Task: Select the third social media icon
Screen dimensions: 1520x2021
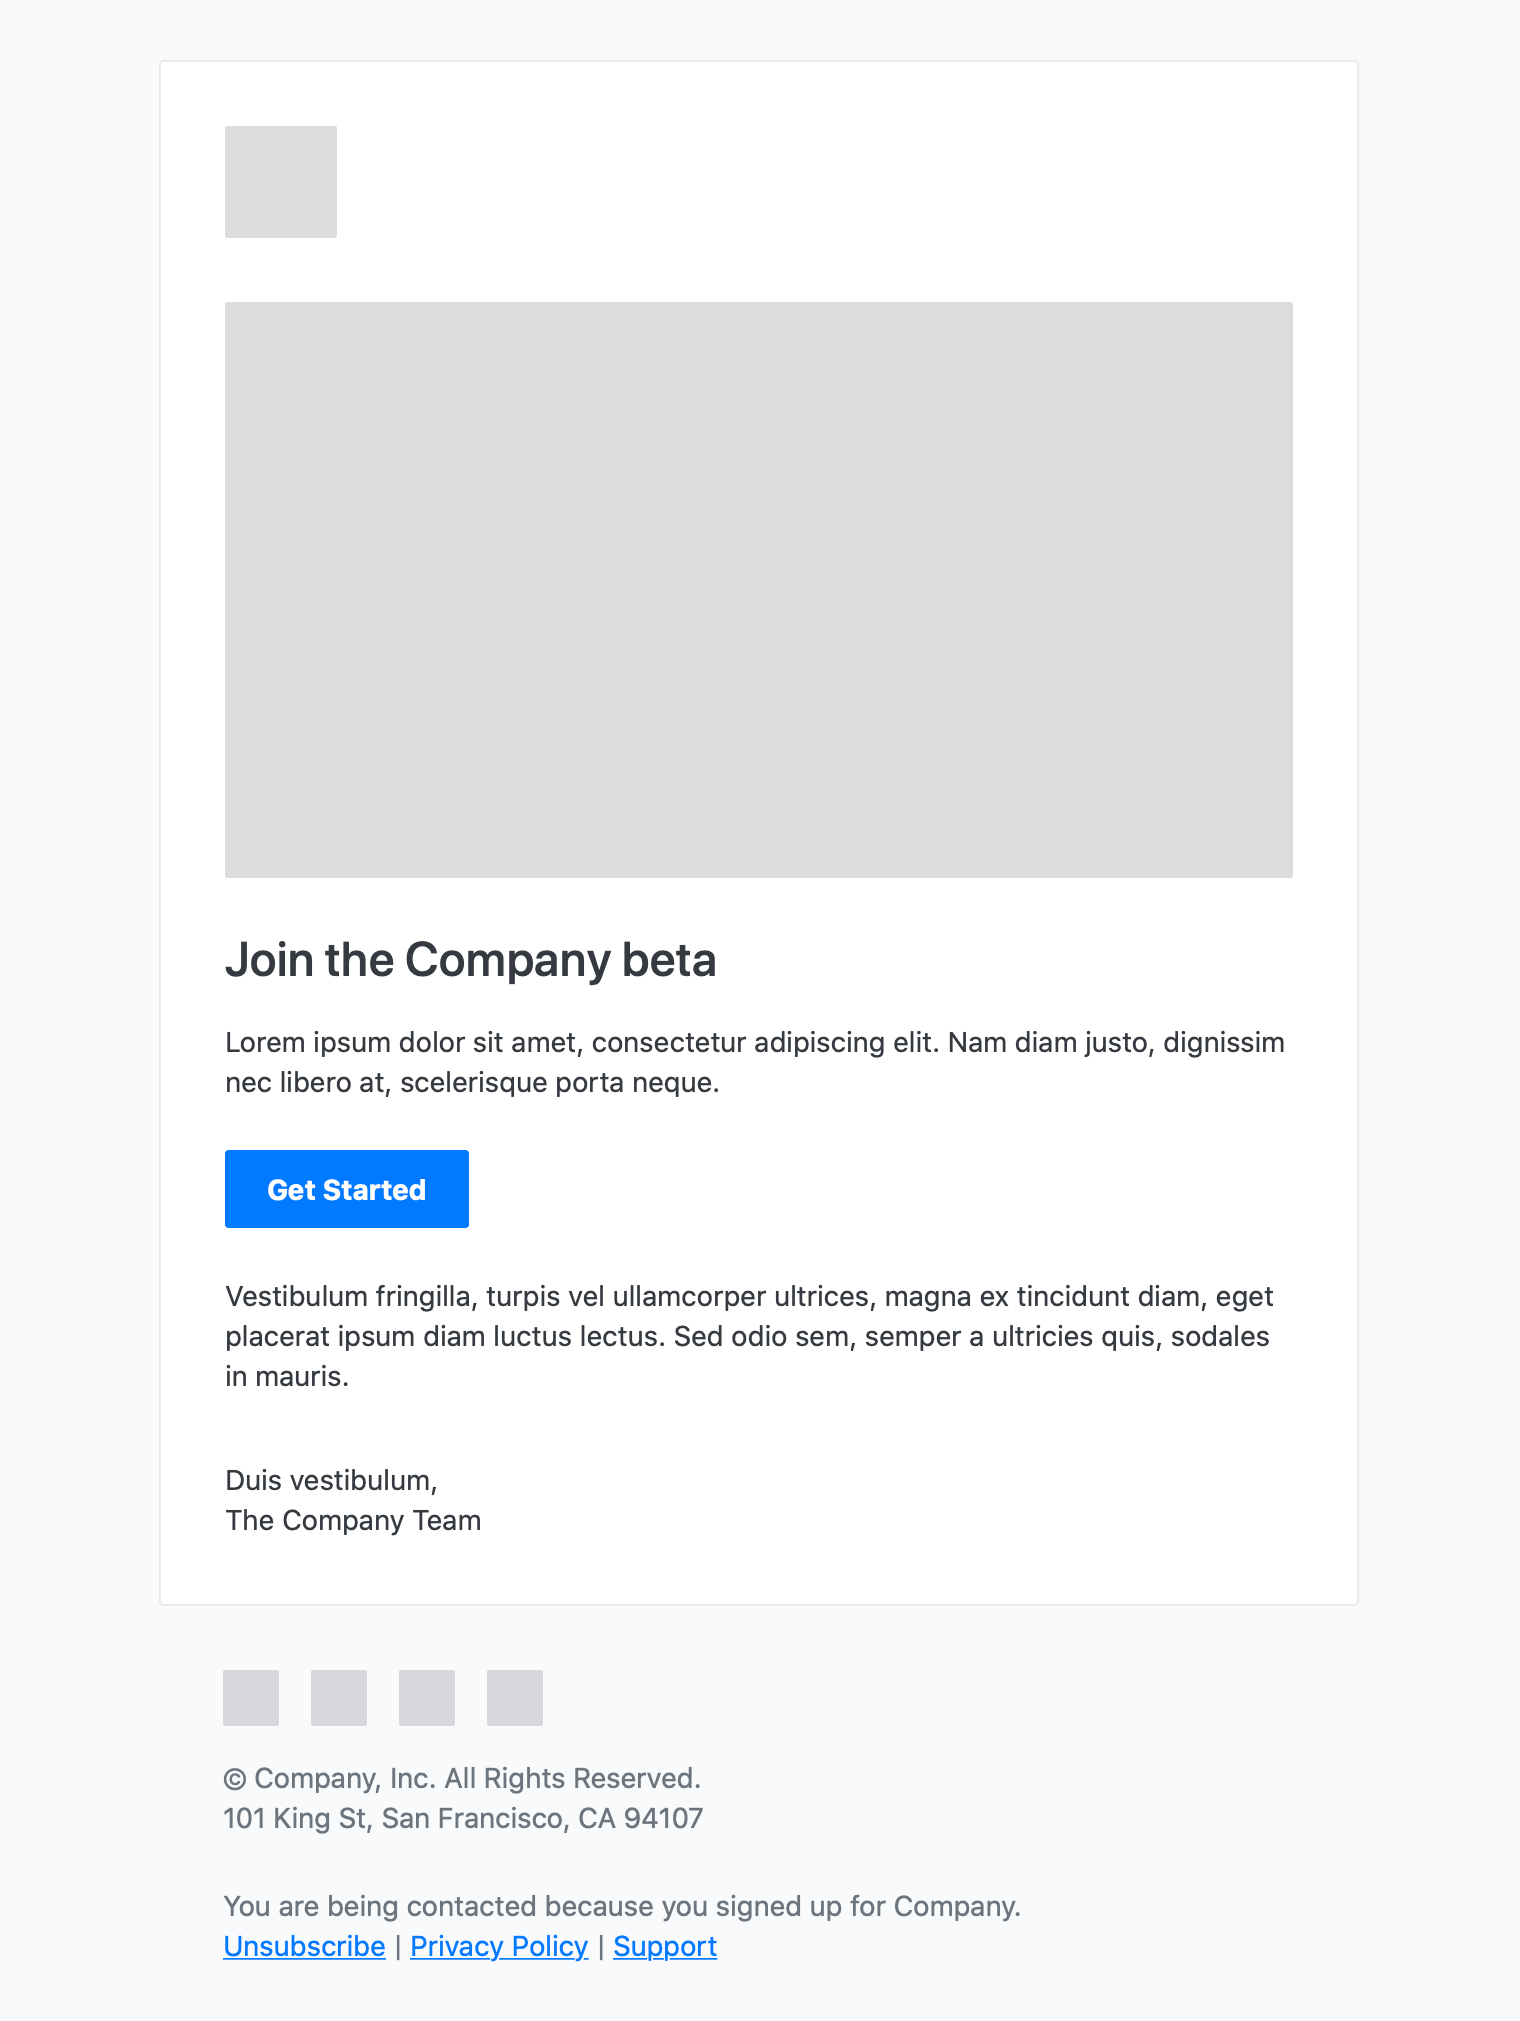Action: pos(427,1697)
